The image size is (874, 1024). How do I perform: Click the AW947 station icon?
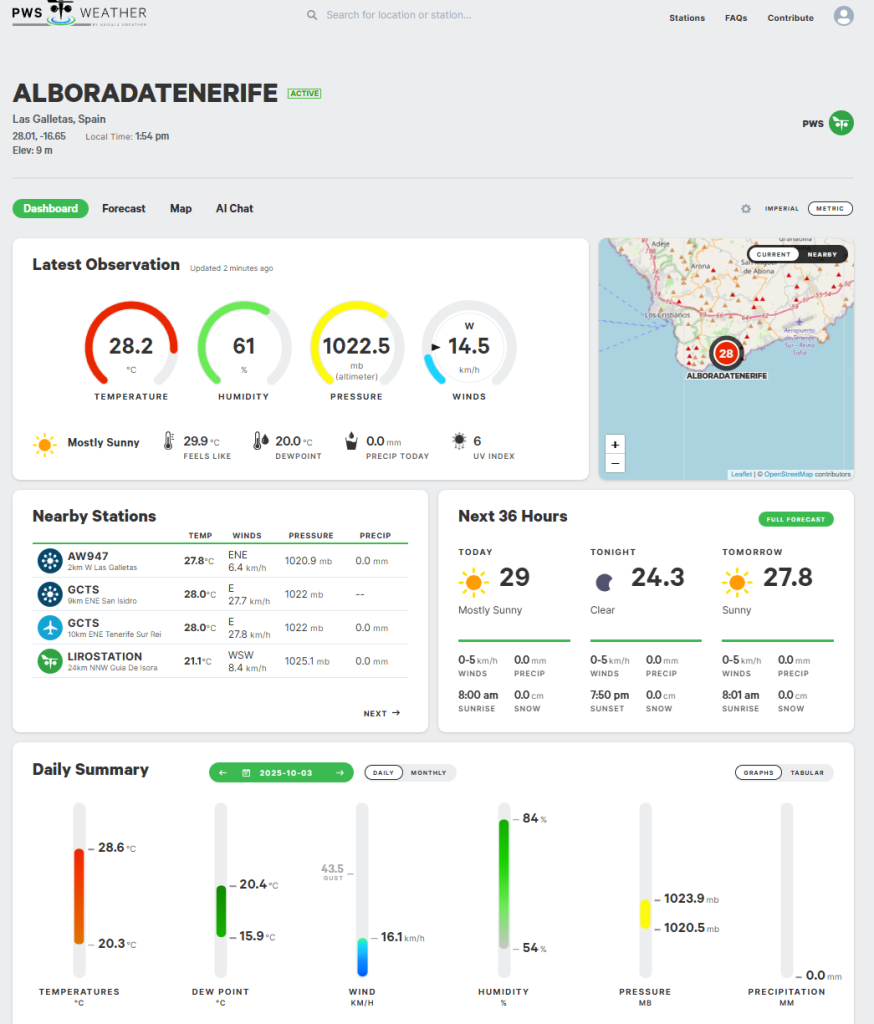(x=50, y=561)
